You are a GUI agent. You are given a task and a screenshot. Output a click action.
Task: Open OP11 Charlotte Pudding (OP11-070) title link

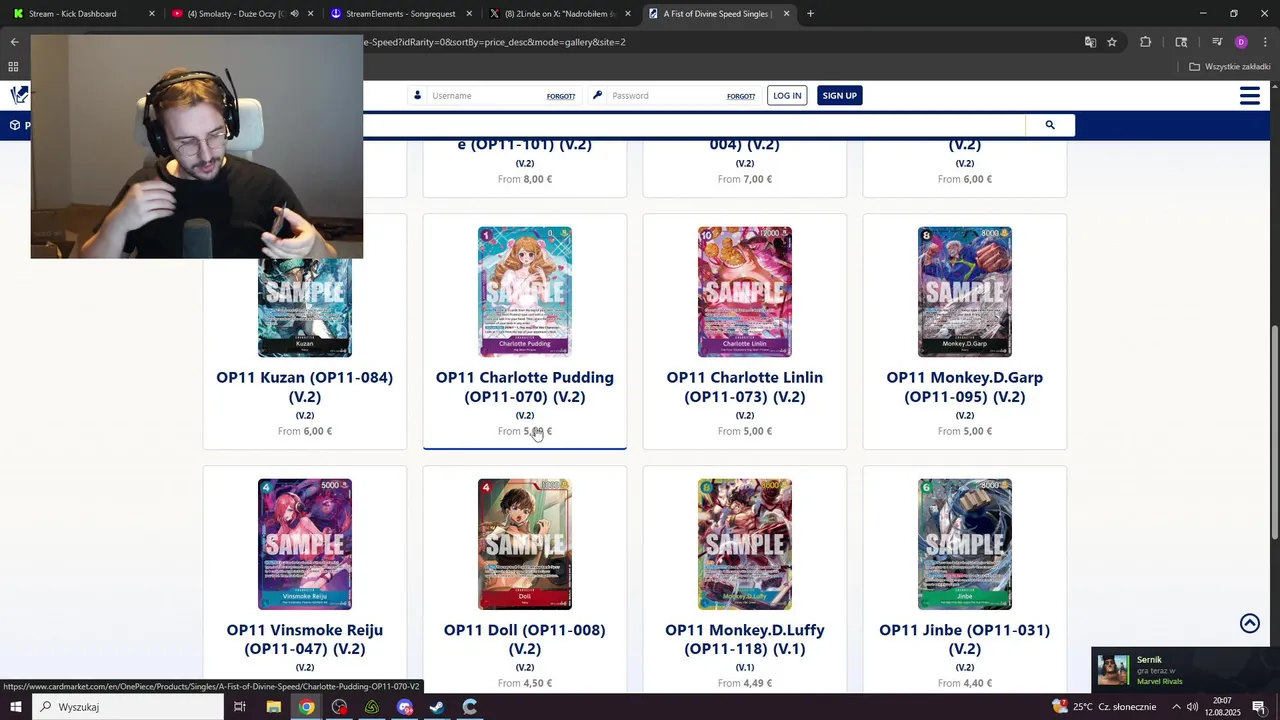pos(525,387)
